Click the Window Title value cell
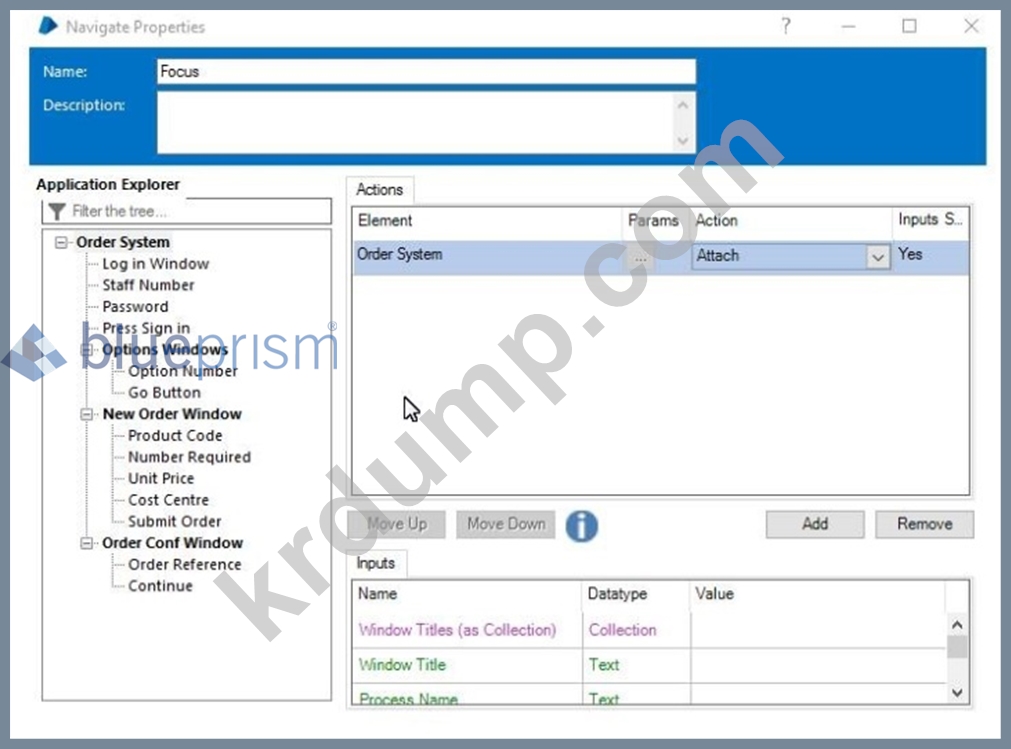Image resolution: width=1011 pixels, height=749 pixels. [815, 665]
